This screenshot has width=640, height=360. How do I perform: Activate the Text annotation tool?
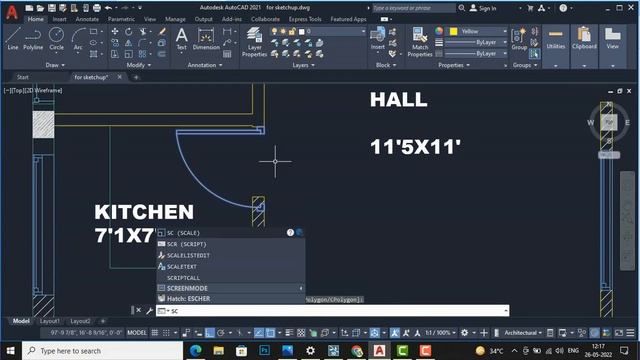tap(182, 39)
